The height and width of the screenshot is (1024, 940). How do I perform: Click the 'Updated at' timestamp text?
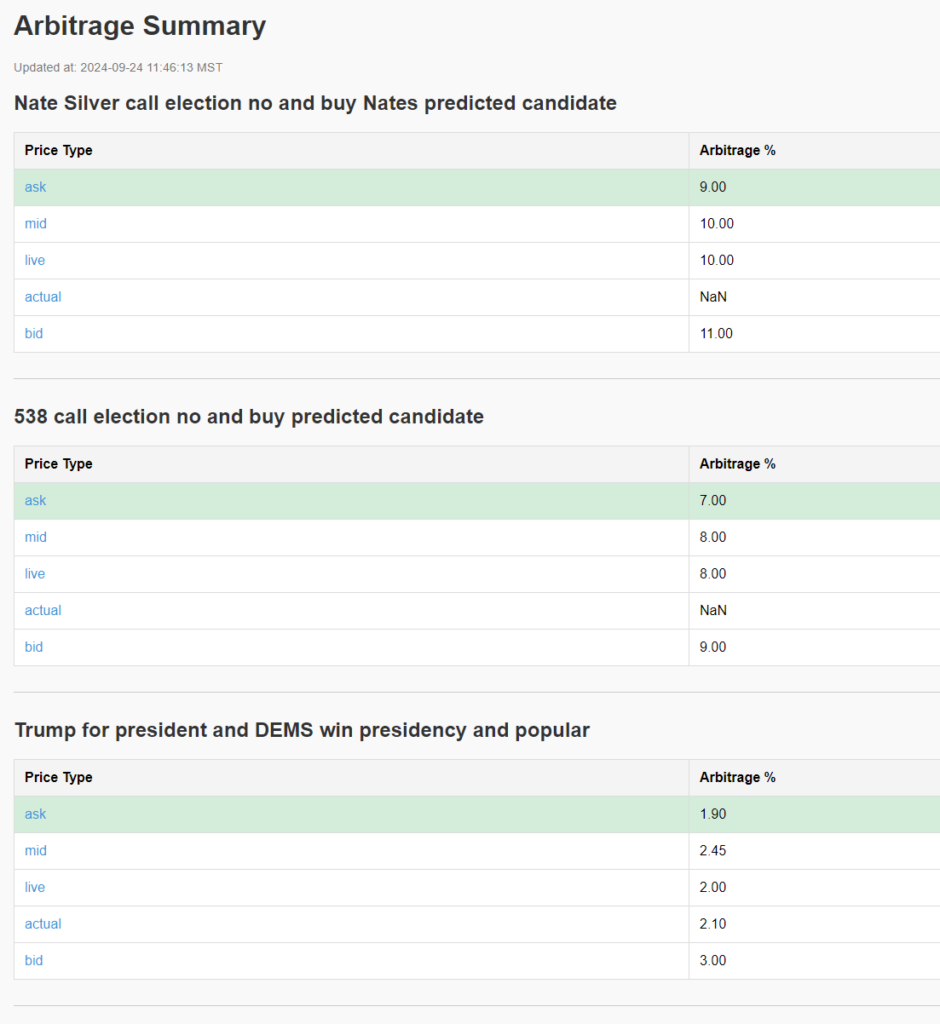[118, 68]
